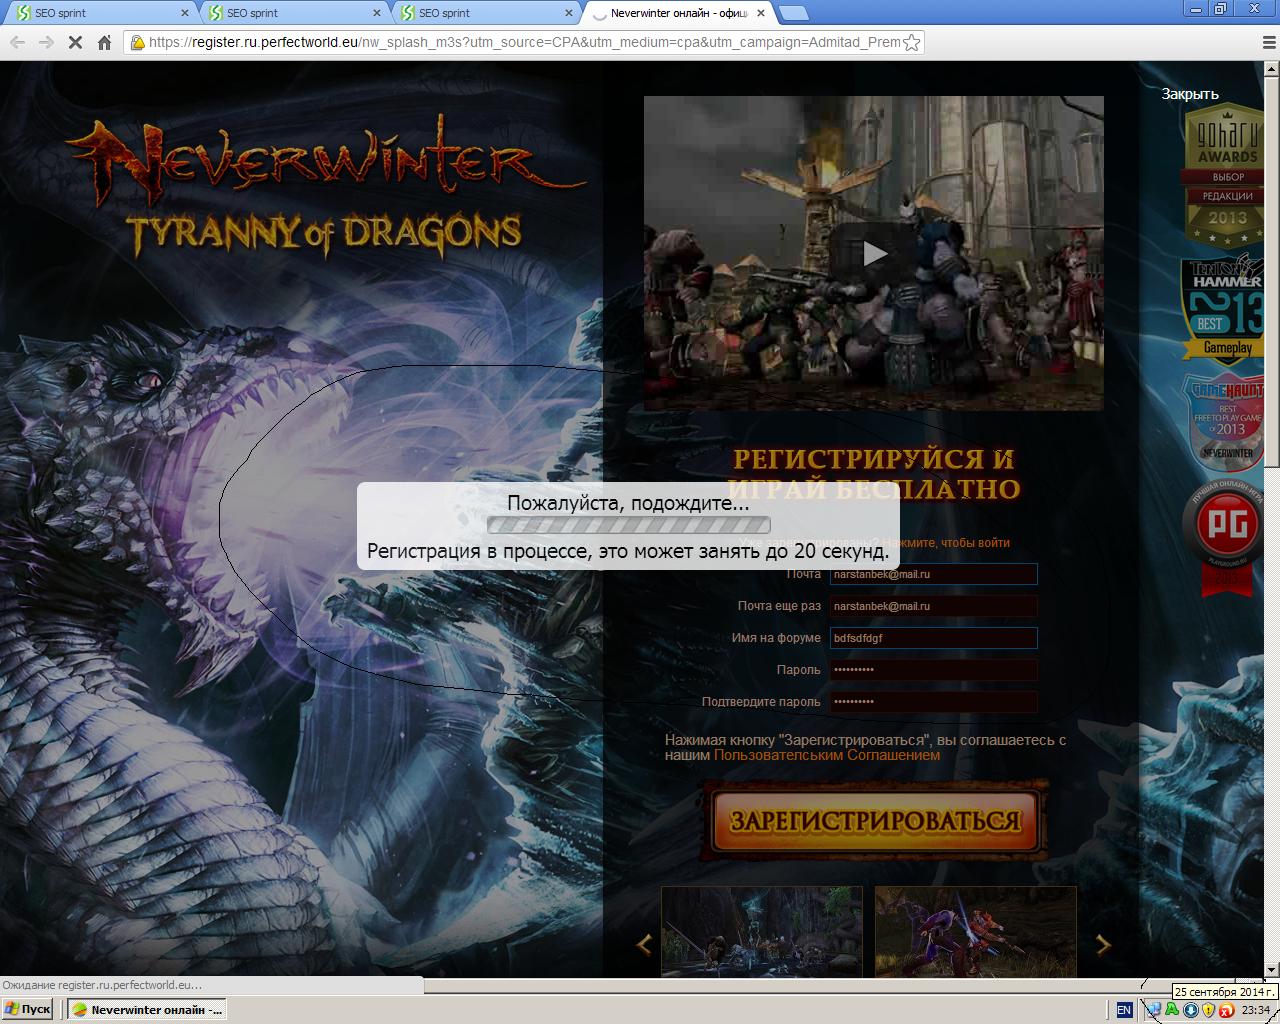This screenshot has width=1280, height=1024.
Task: Open the Chrome hamburger menu
Action: pos(1270,43)
